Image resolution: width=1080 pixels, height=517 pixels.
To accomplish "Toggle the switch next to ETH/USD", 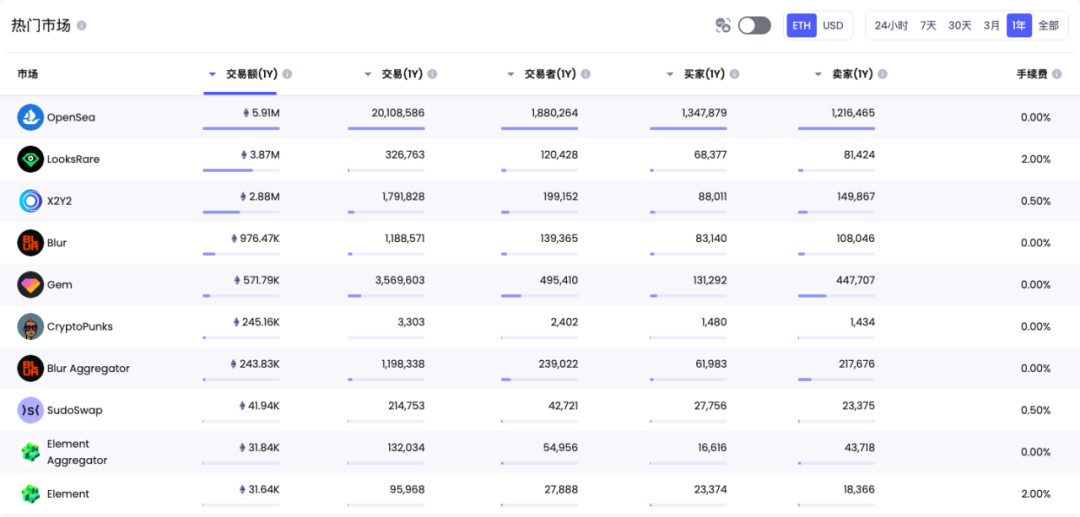I will point(754,25).
